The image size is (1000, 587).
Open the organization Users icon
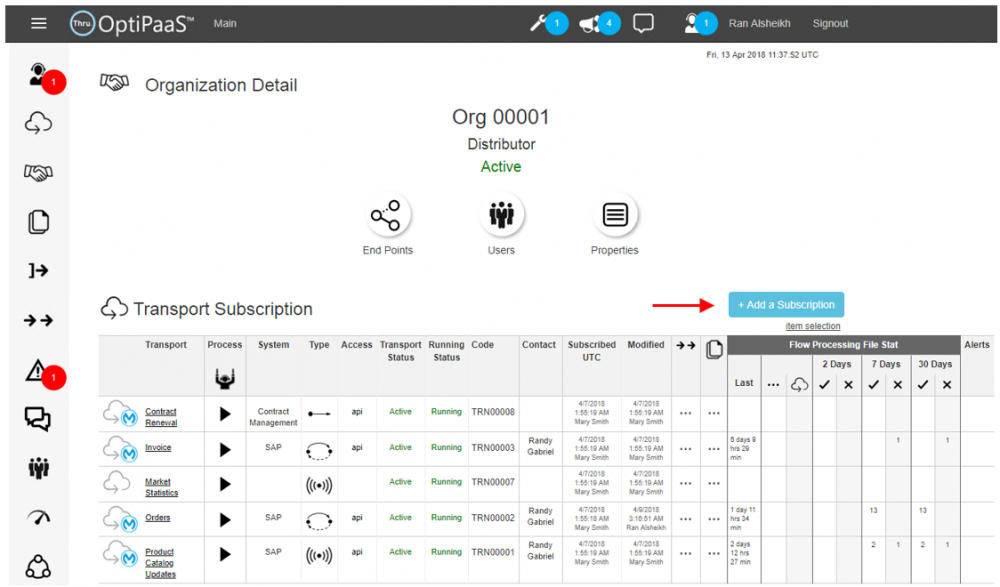coord(500,216)
